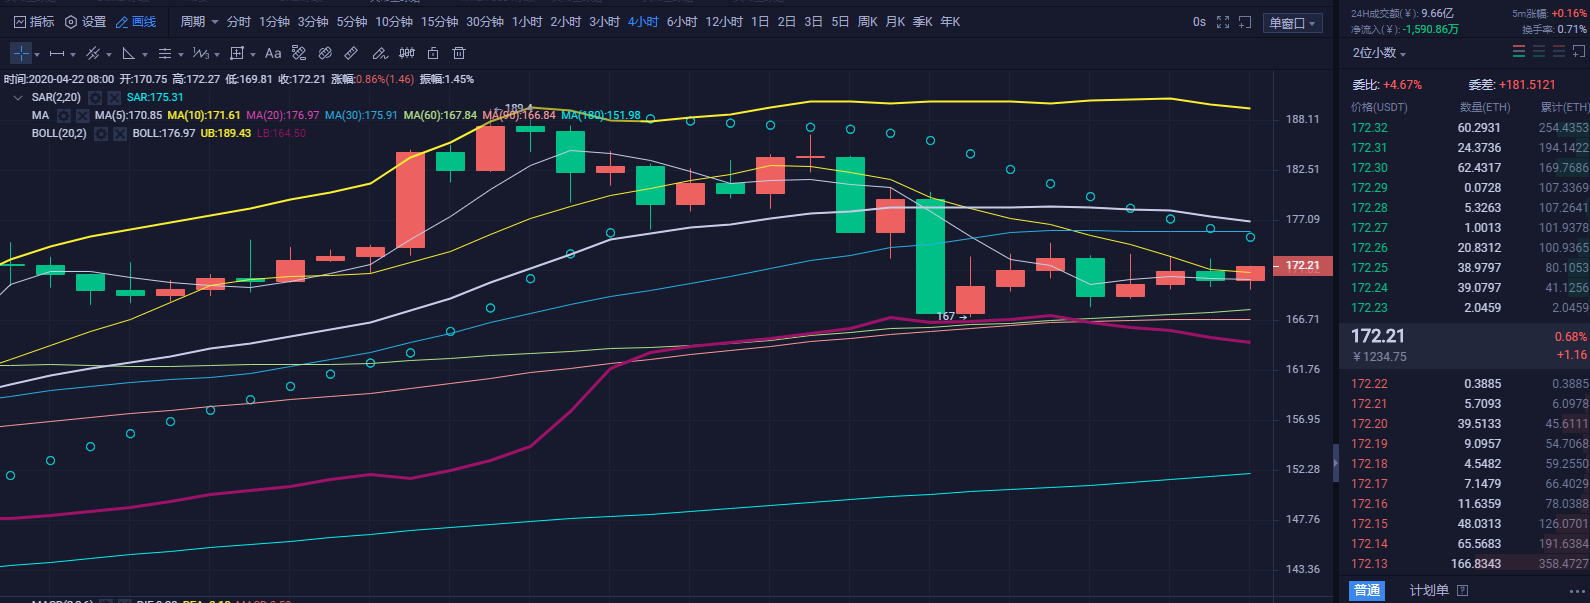Show combined buy and sell order book view
1590x603 pixels.
(1519, 52)
